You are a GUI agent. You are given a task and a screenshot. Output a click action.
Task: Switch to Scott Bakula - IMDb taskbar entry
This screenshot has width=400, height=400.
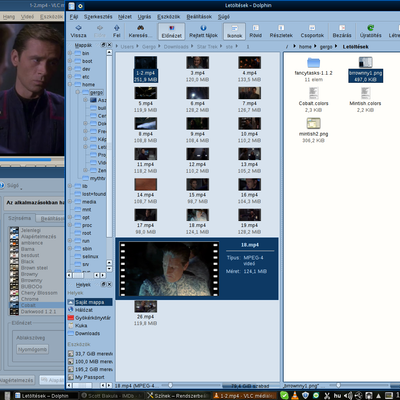111,396
